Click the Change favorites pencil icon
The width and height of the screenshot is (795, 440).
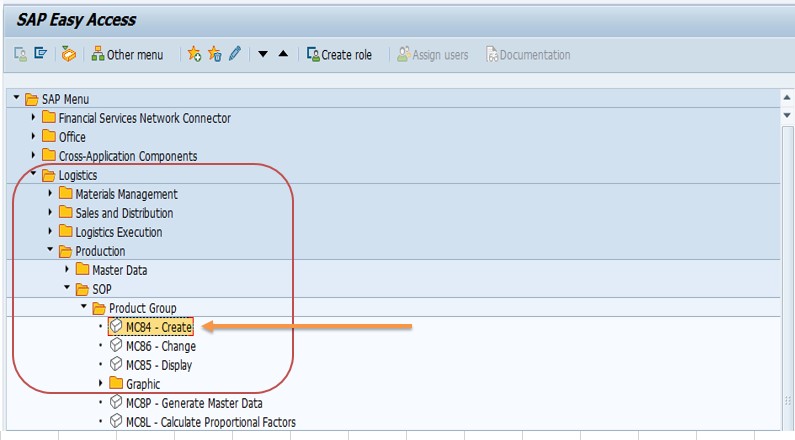235,53
